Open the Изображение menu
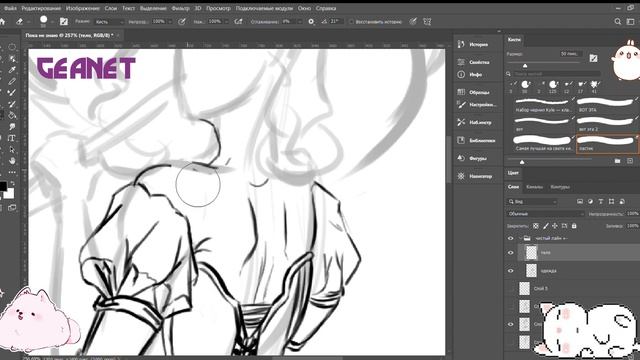Screen dimensions: 640x360 pos(82,8)
